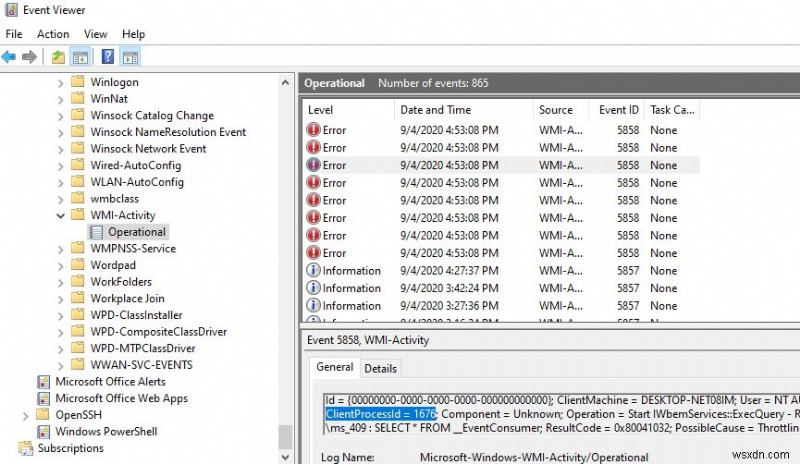The width and height of the screenshot is (800, 464).
Task: Sort events by the Level column header
Action: [348, 110]
